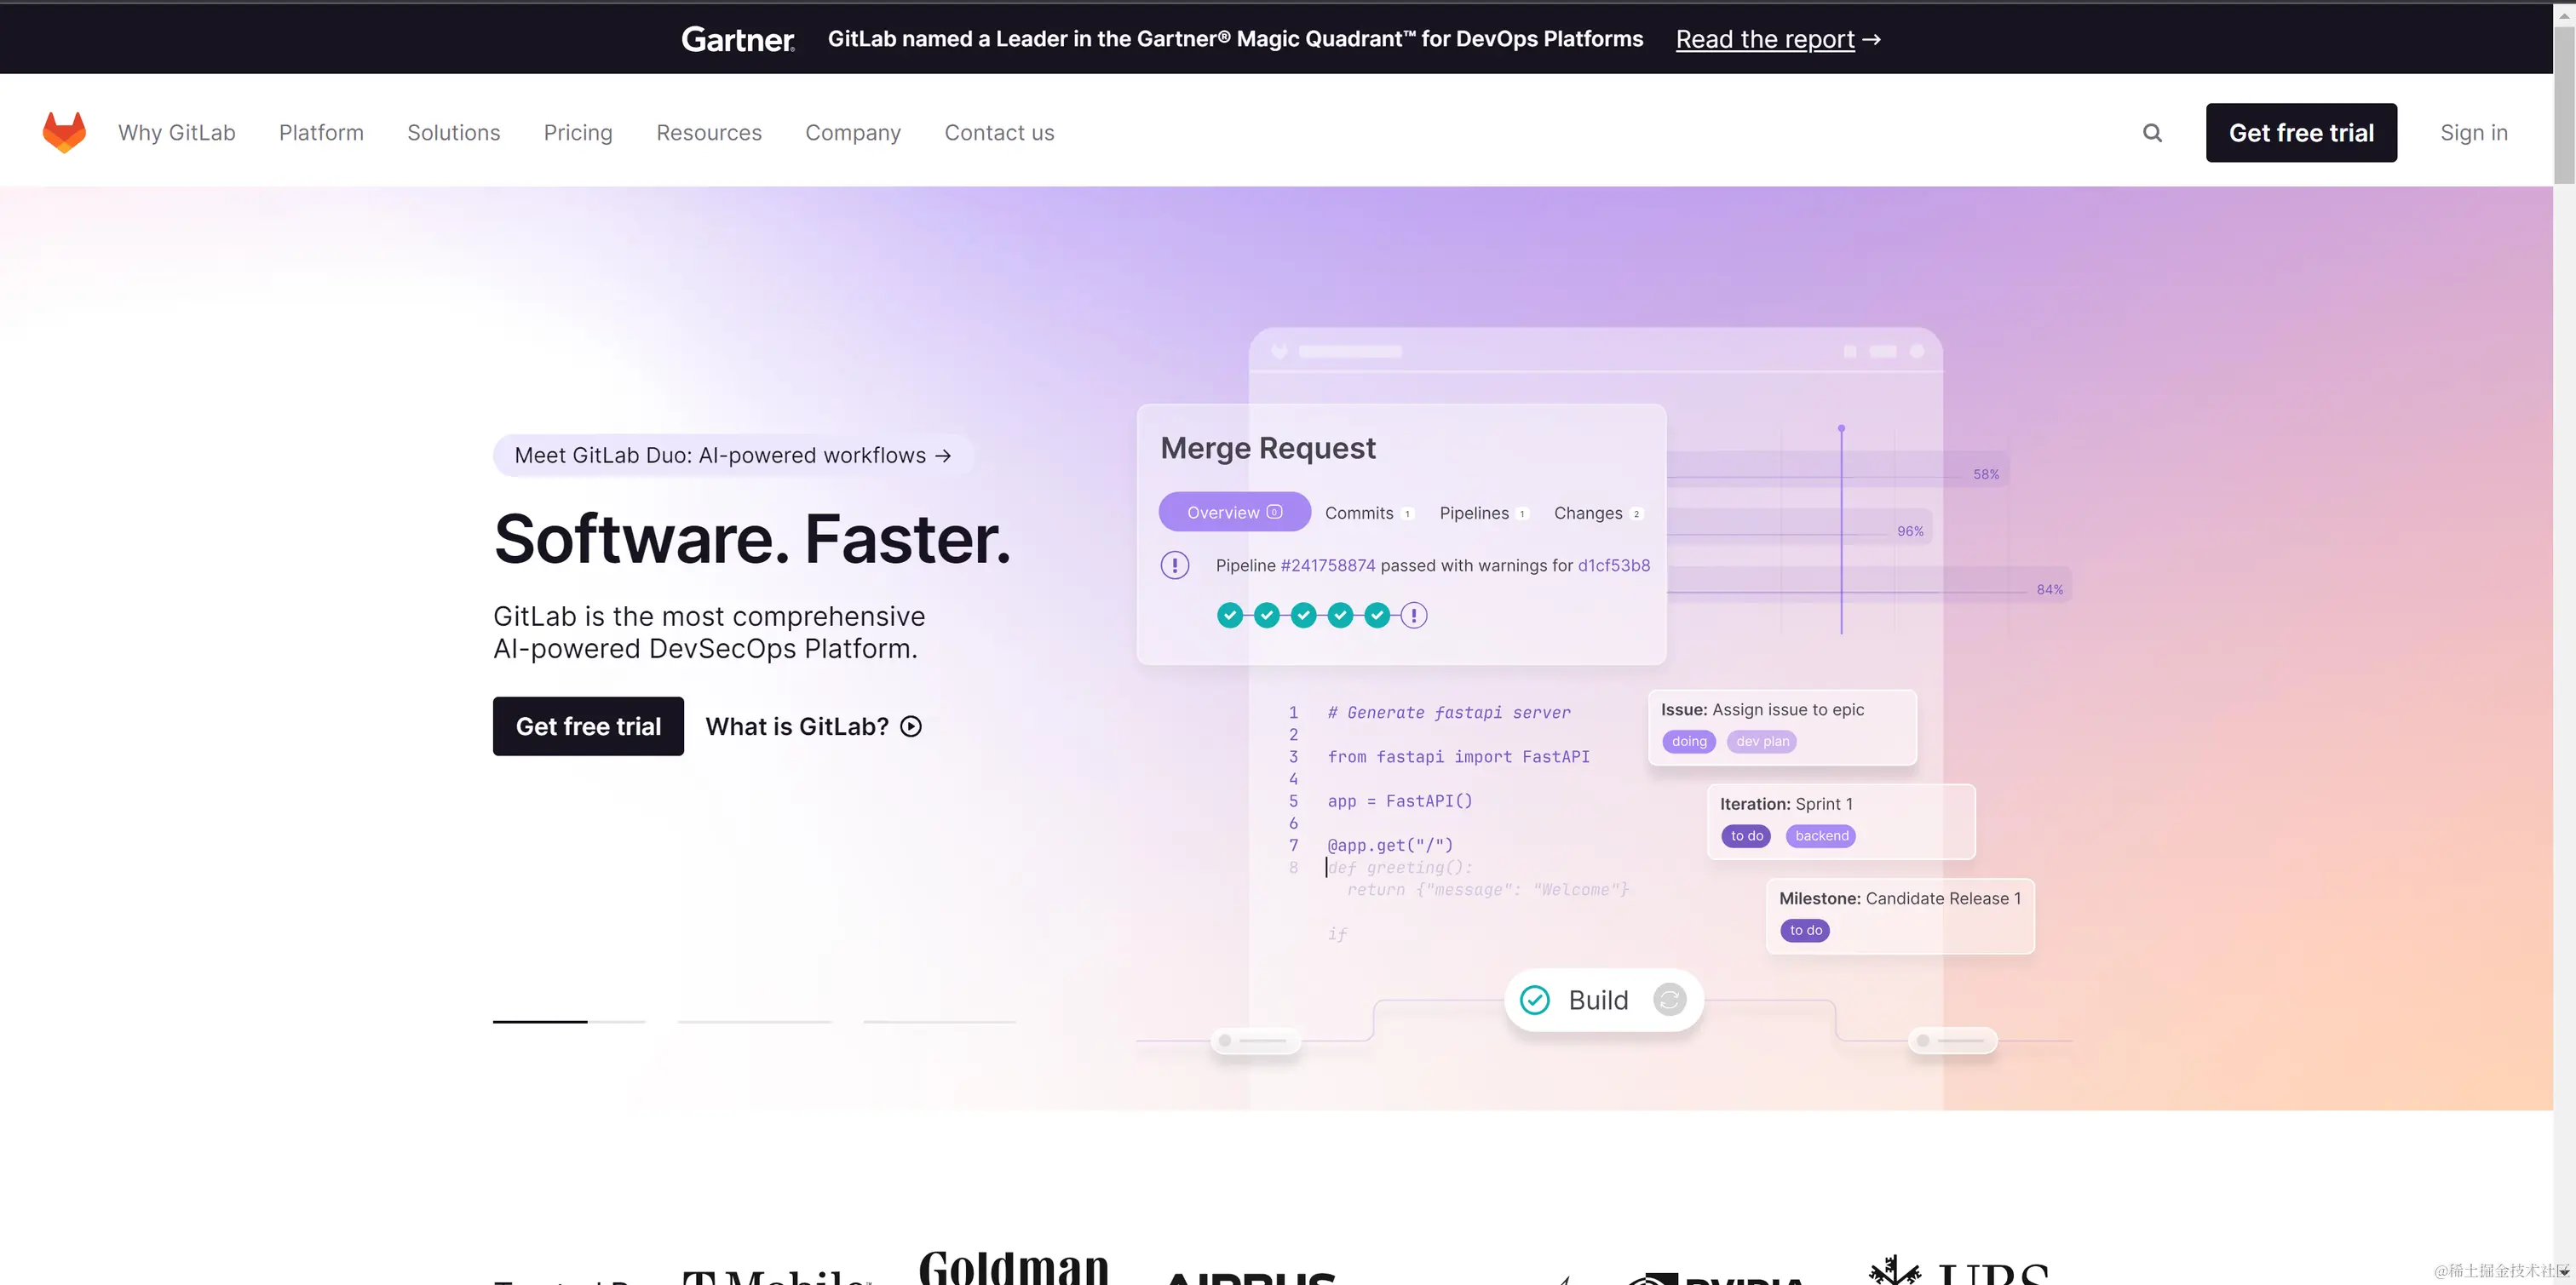Image resolution: width=2576 pixels, height=1285 pixels.
Task: Click the third hero carousel indicator
Action: point(939,1021)
